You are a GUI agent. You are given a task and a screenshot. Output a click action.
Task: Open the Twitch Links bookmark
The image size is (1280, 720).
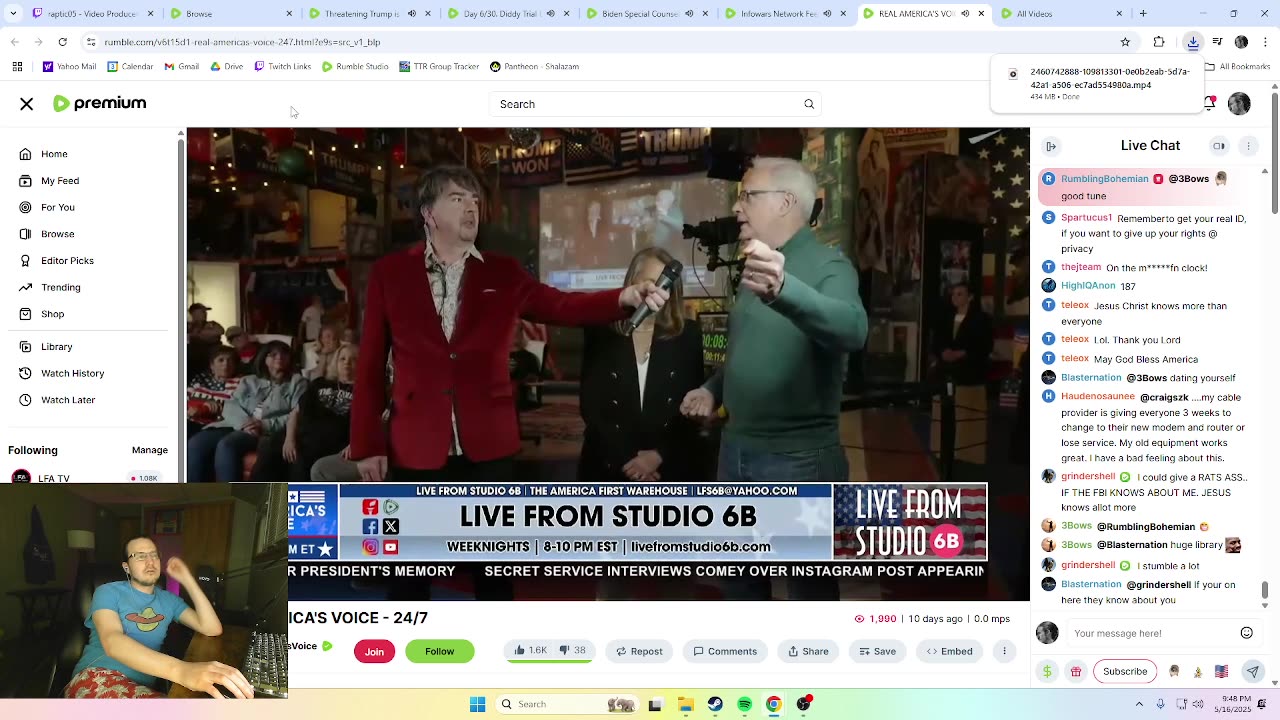[x=282, y=67]
